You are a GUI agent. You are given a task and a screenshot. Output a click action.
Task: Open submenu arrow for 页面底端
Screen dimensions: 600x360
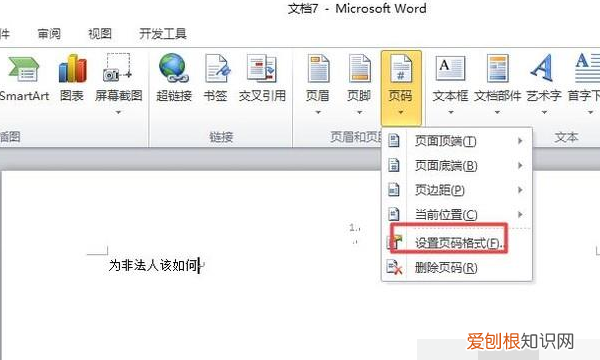coord(520,166)
